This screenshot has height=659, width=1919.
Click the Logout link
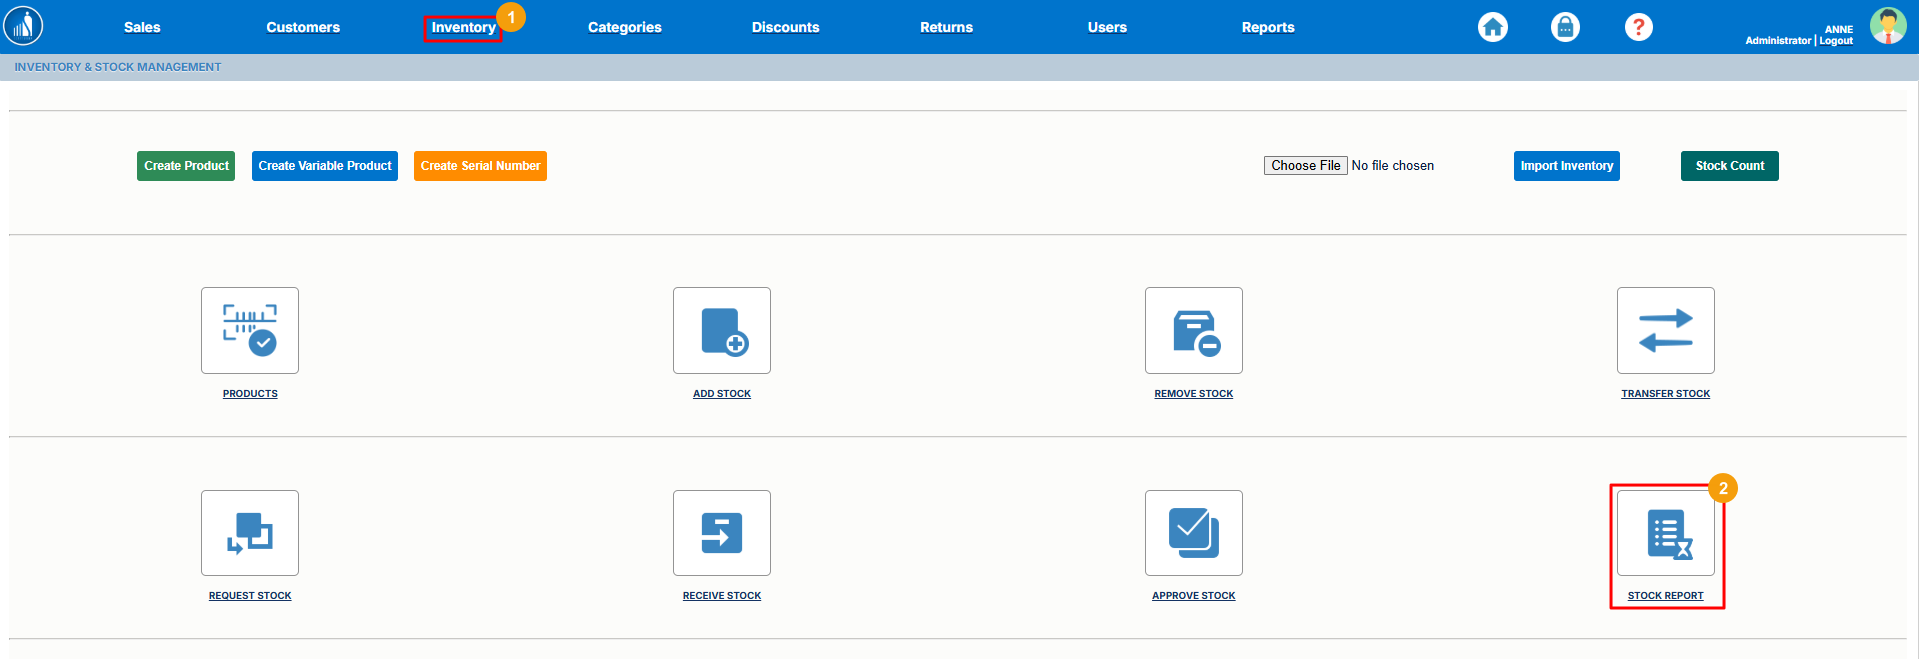click(1836, 41)
